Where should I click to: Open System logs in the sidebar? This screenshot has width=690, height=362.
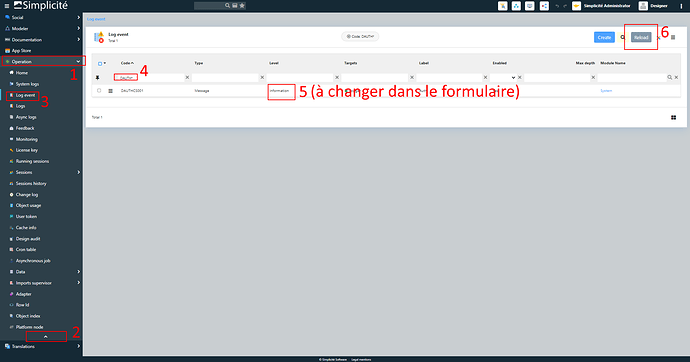27,84
